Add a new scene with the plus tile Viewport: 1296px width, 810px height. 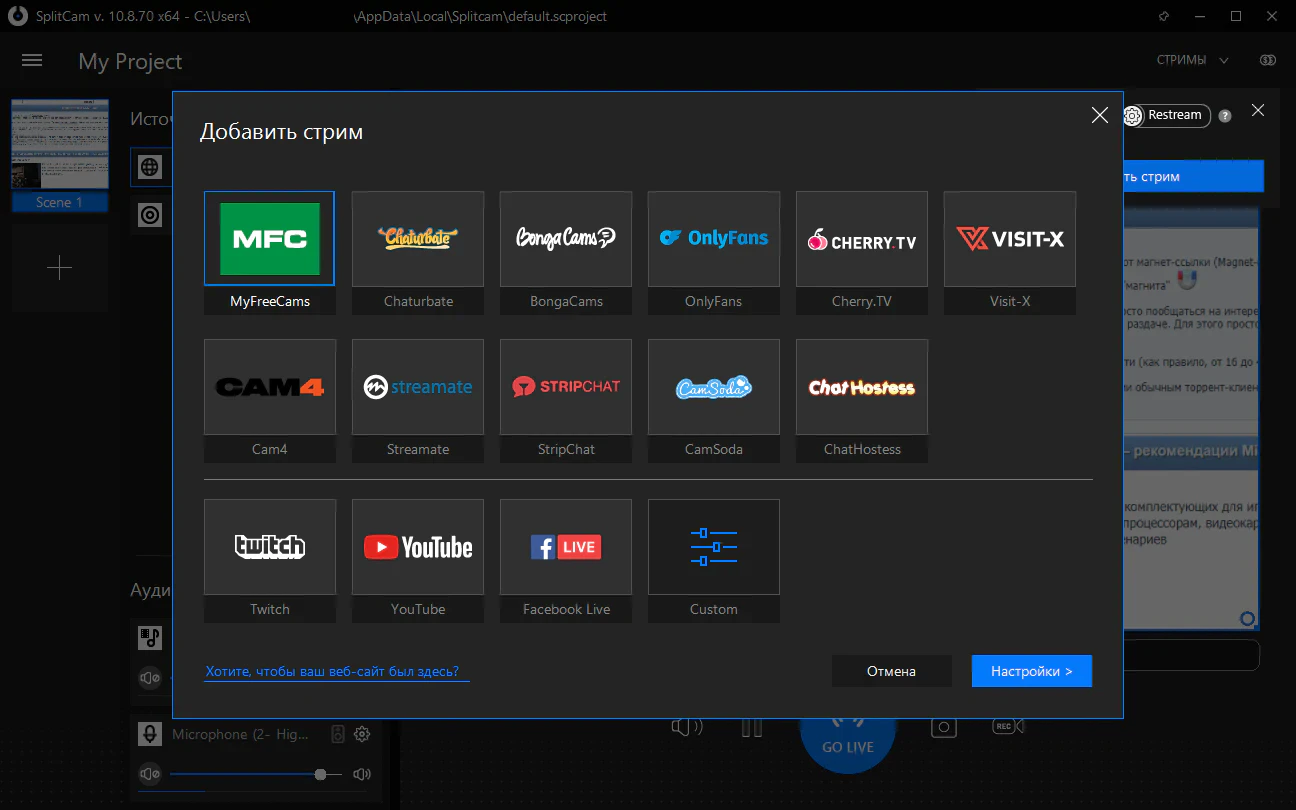(60, 268)
